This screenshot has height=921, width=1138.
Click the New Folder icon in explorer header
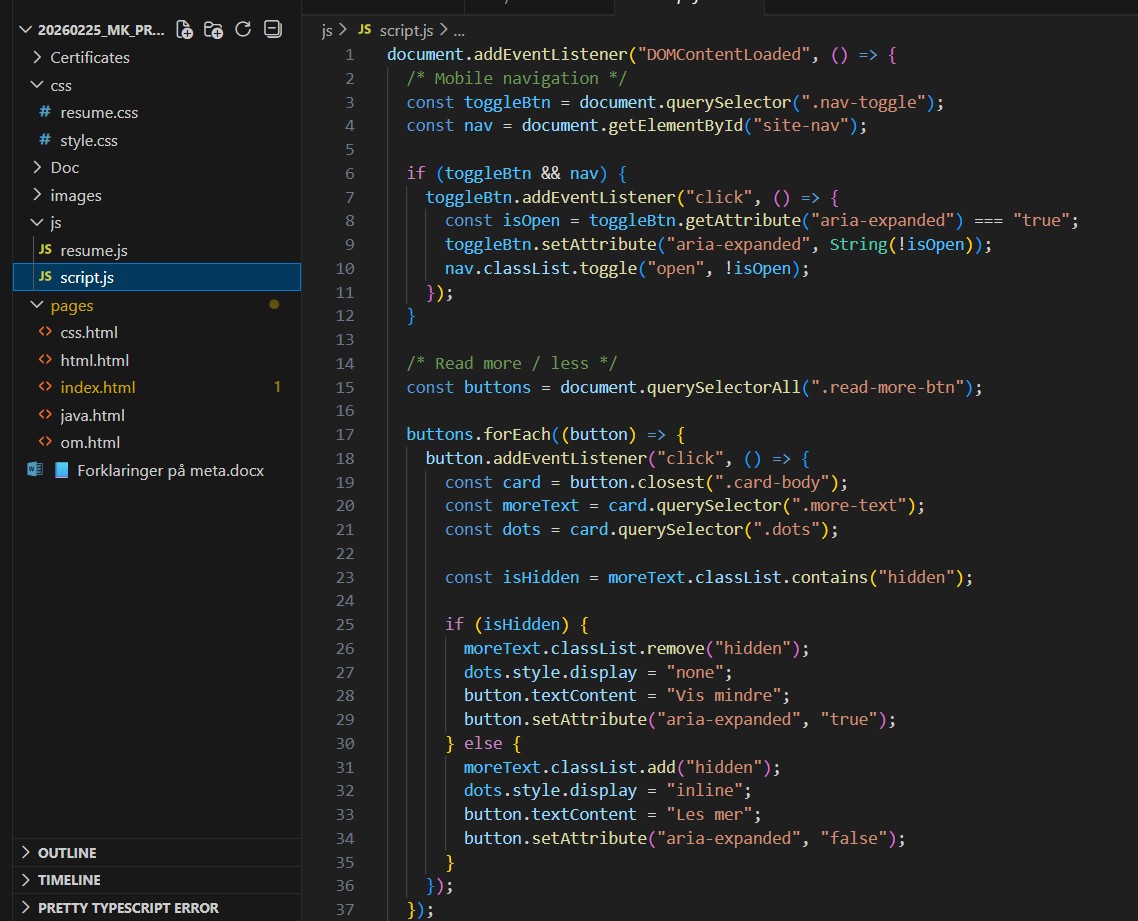point(213,30)
